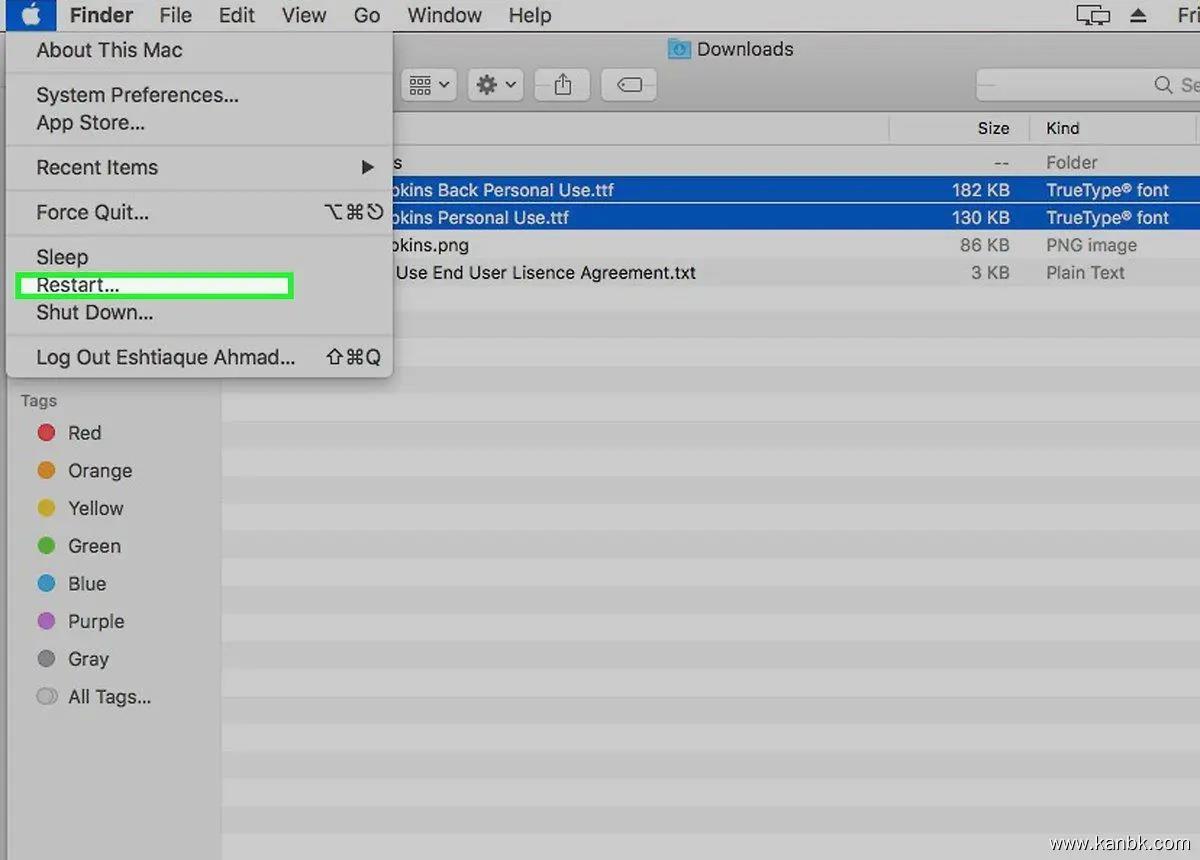This screenshot has width=1200, height=860.
Task: Click the eject icon in menu bar
Action: click(x=1138, y=15)
